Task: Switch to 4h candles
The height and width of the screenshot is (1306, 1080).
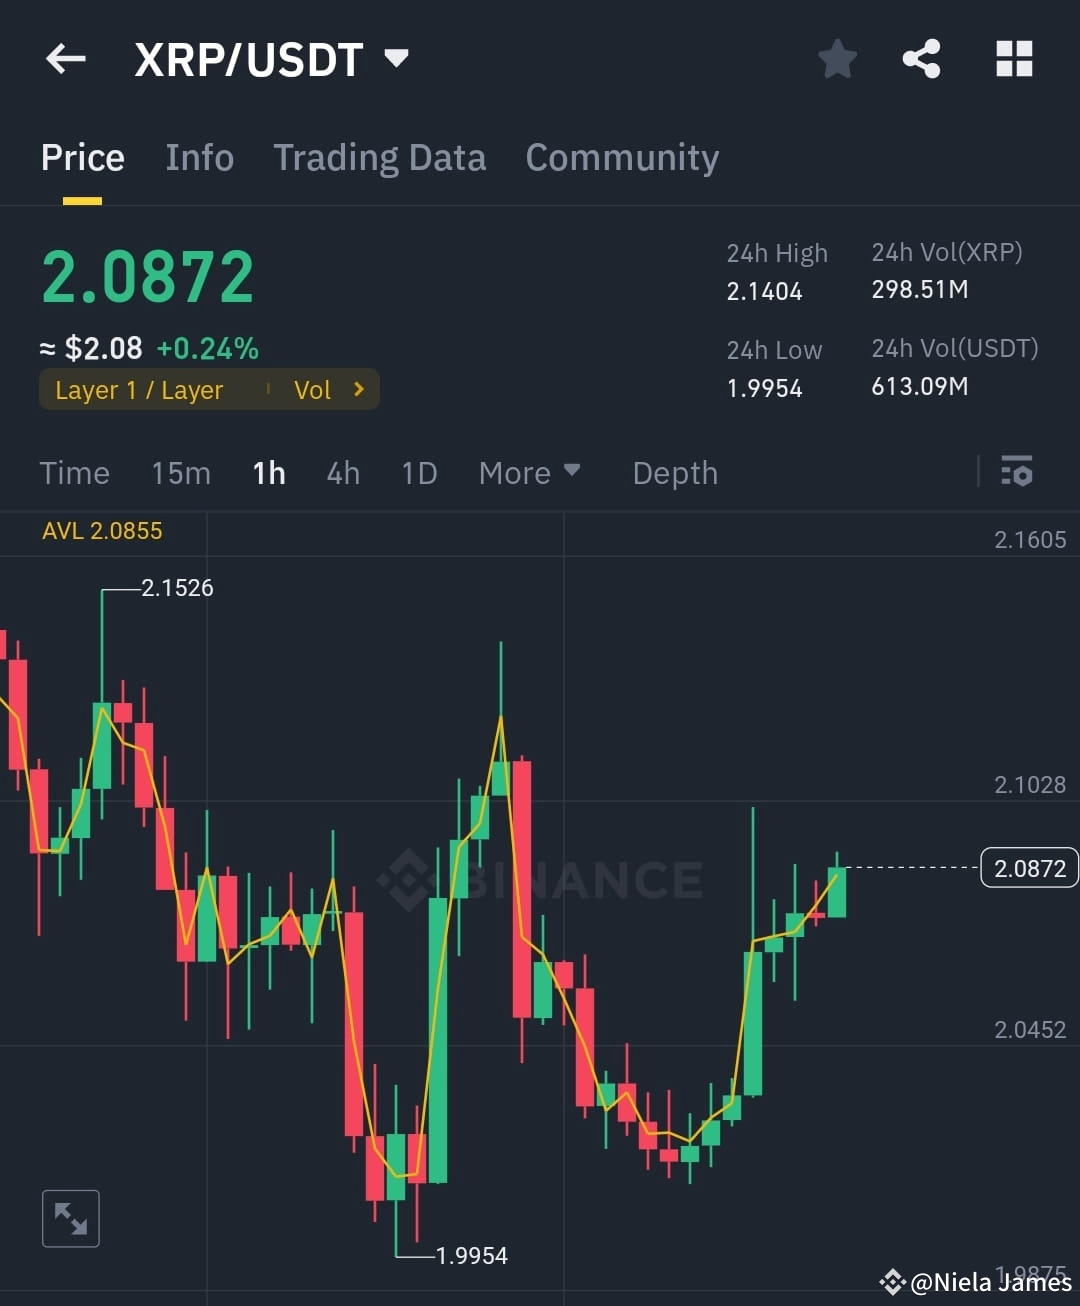Action: point(342,472)
